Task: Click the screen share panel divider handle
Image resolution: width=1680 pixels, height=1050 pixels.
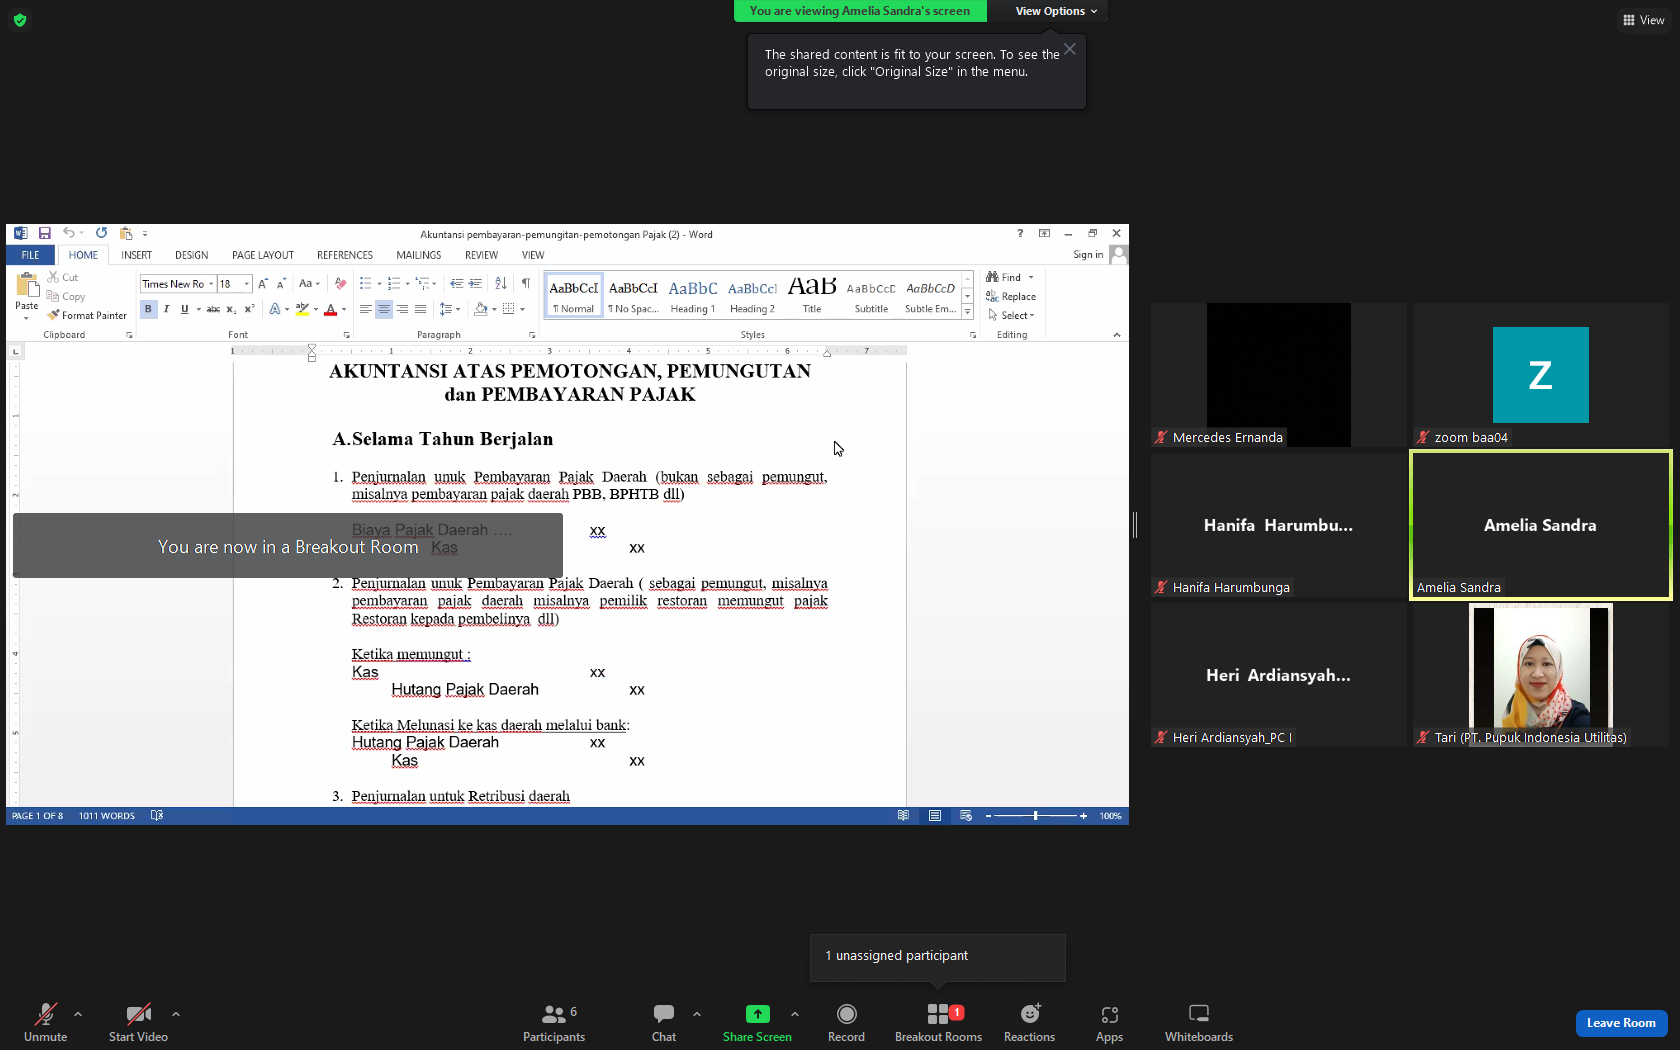Action: point(1135,524)
